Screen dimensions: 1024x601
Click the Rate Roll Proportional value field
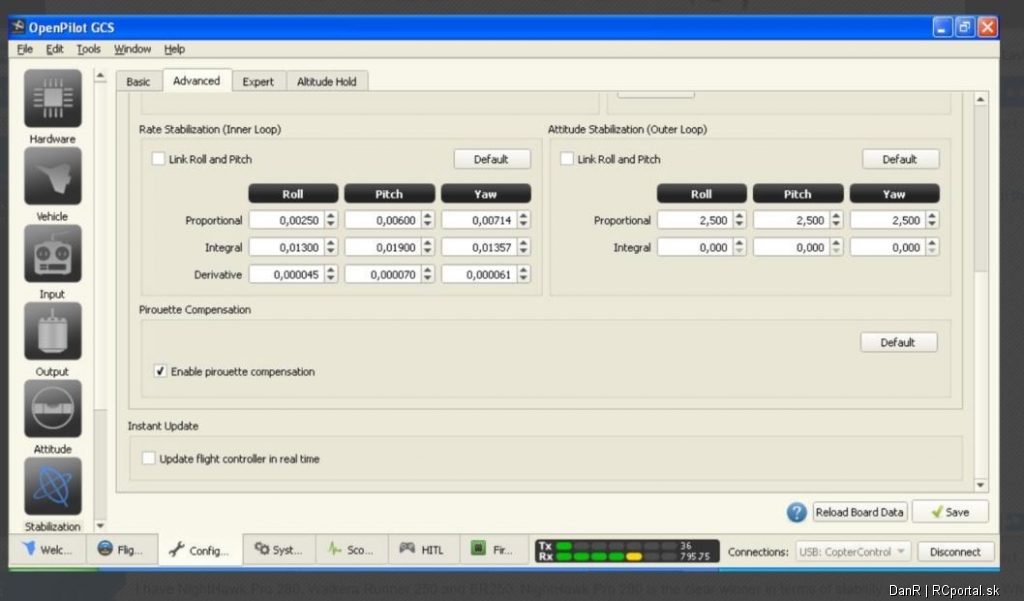(293, 220)
